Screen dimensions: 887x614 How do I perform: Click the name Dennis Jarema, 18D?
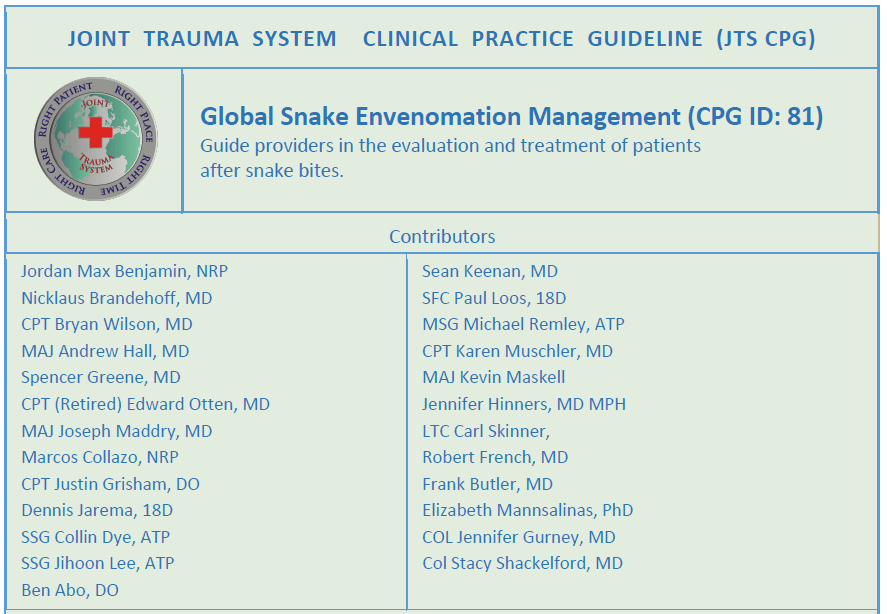point(97,511)
